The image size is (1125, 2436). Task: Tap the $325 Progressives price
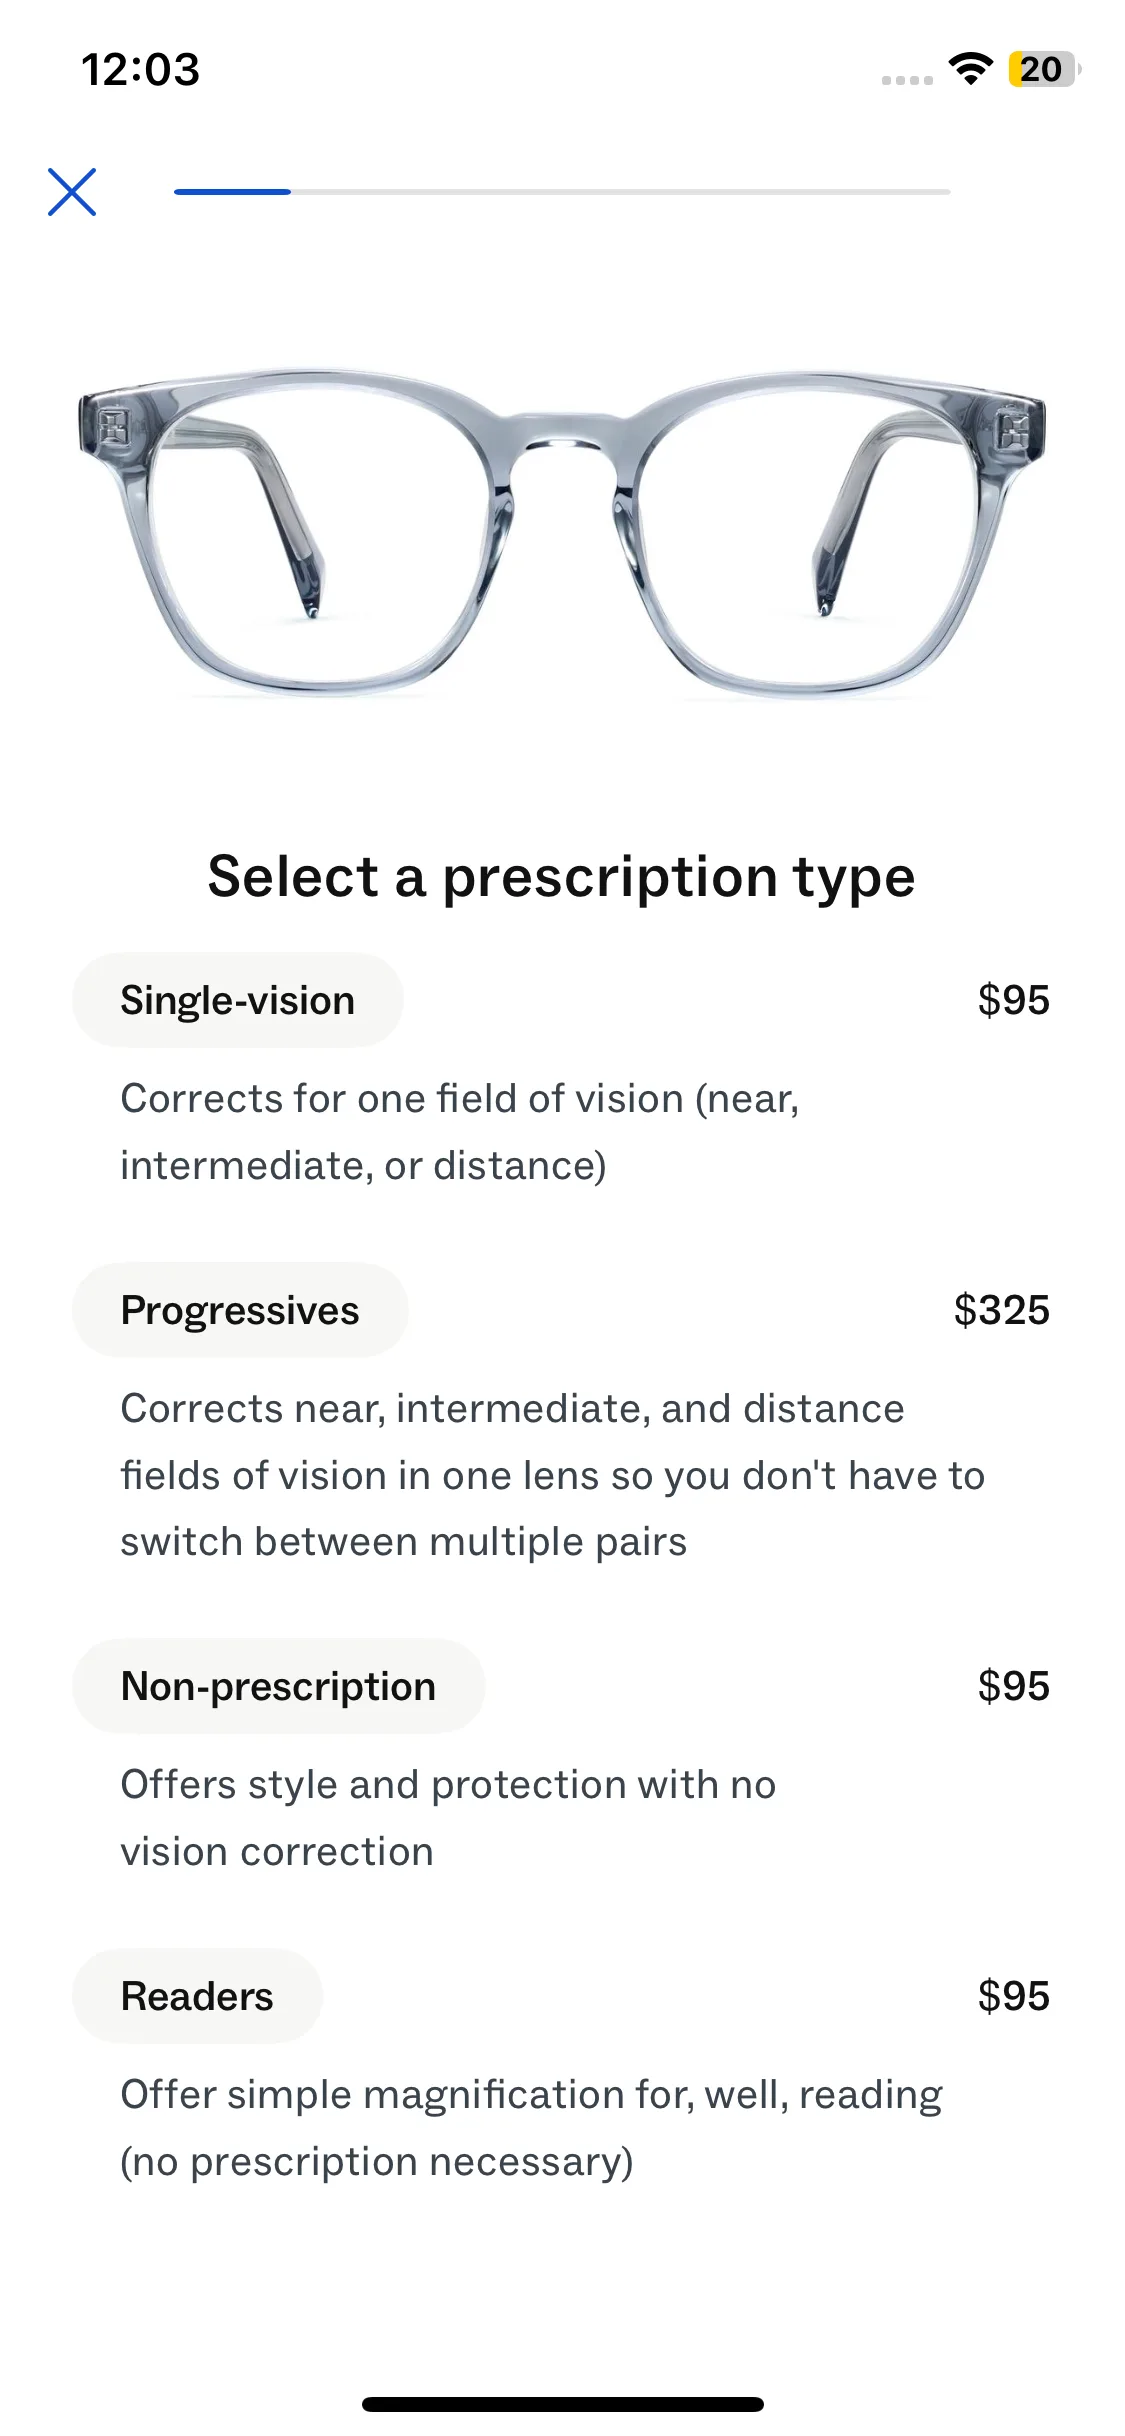(x=1001, y=1310)
